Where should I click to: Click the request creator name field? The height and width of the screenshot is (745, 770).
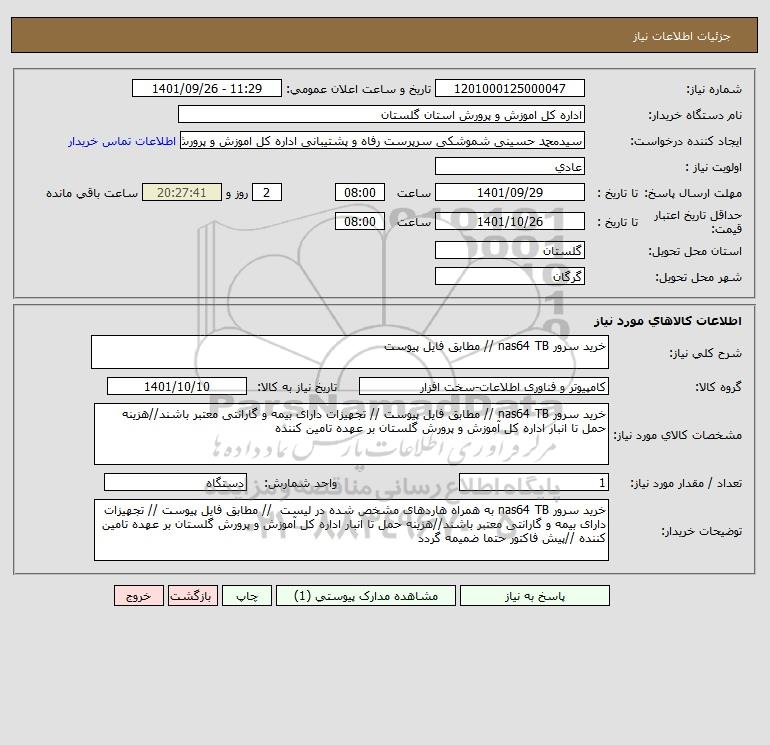[x=383, y=141]
